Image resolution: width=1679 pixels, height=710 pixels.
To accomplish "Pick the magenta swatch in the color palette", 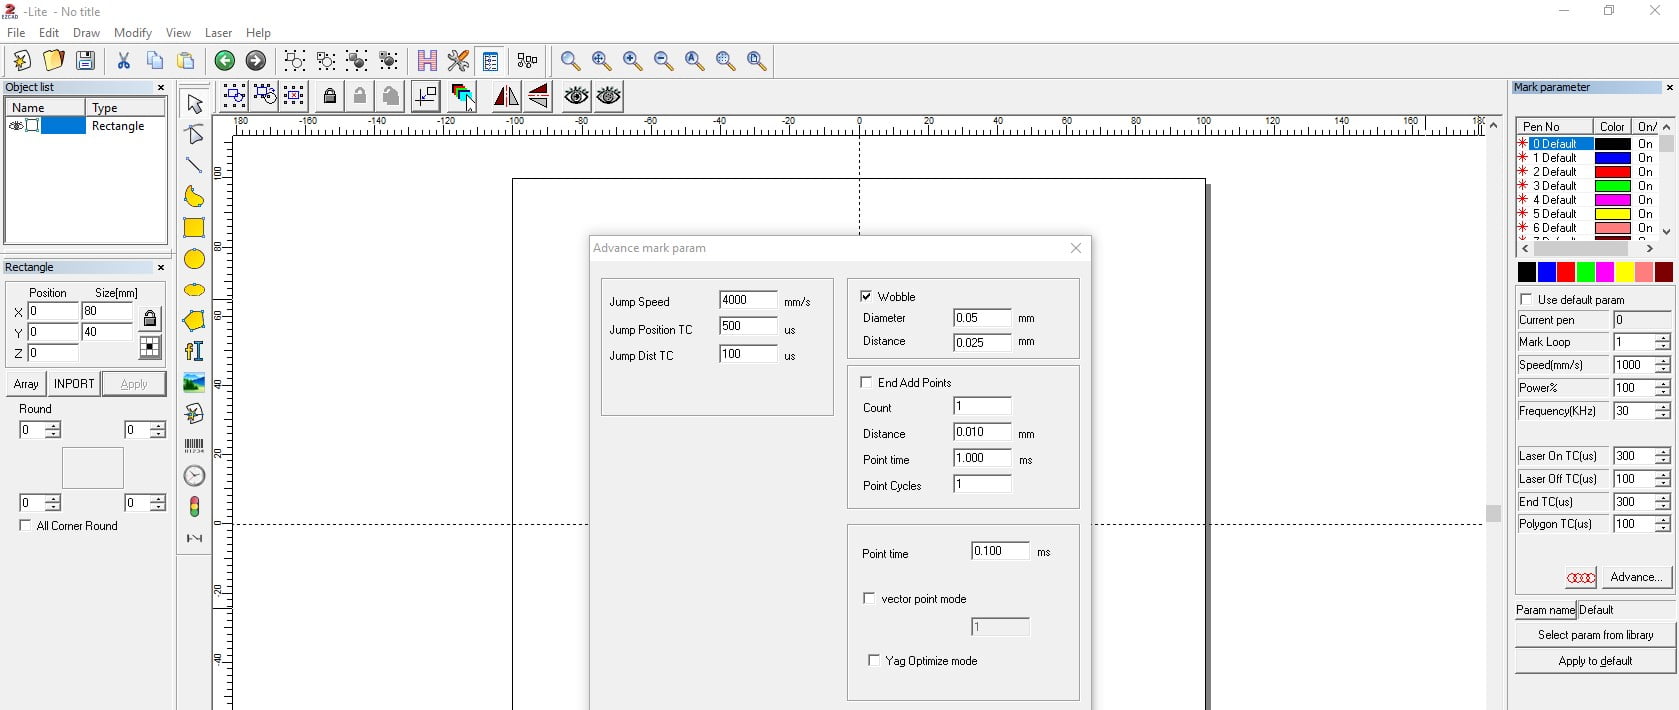I will click(x=1605, y=272).
